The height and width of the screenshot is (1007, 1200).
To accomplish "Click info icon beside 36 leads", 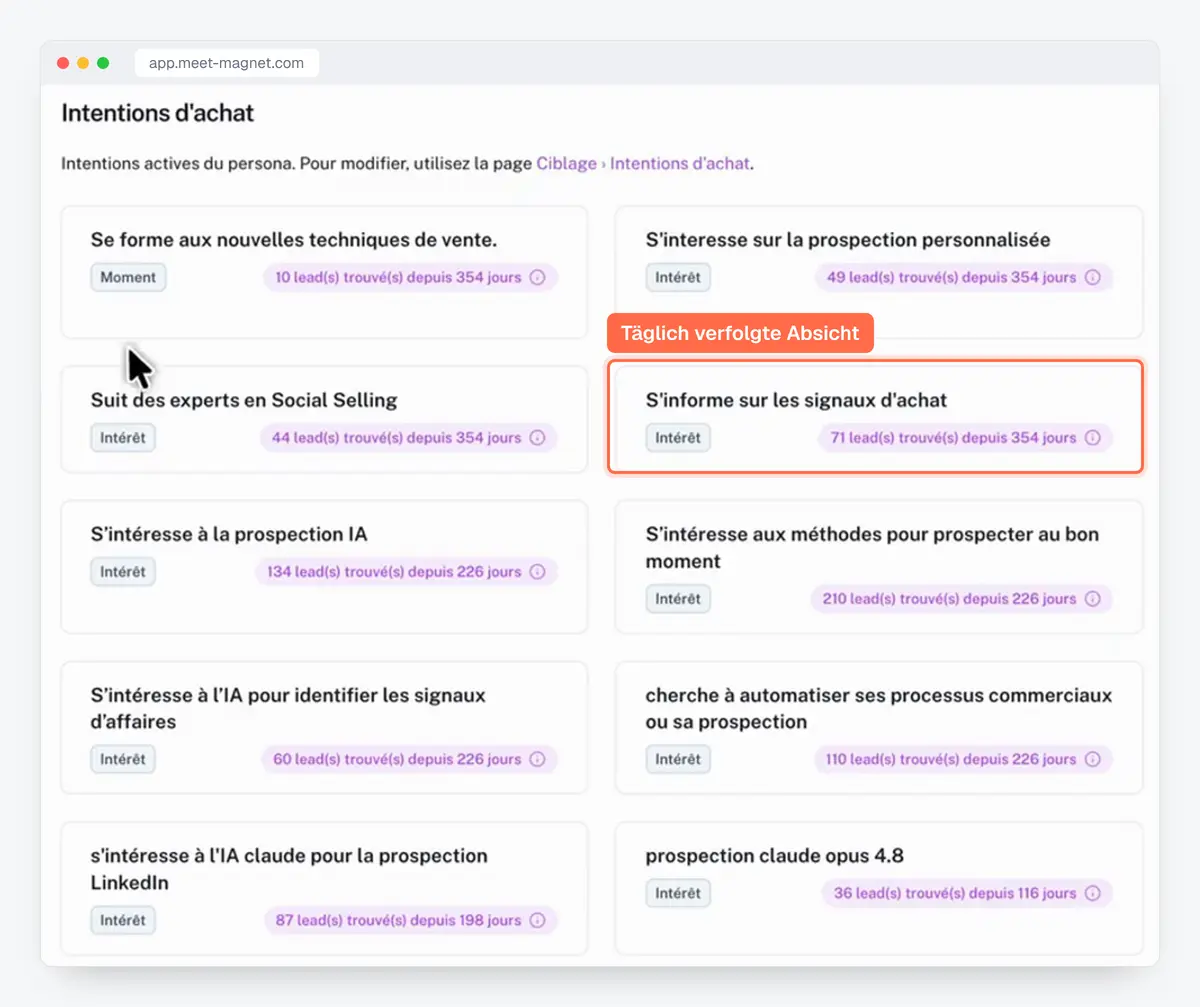I will [x=1092, y=893].
